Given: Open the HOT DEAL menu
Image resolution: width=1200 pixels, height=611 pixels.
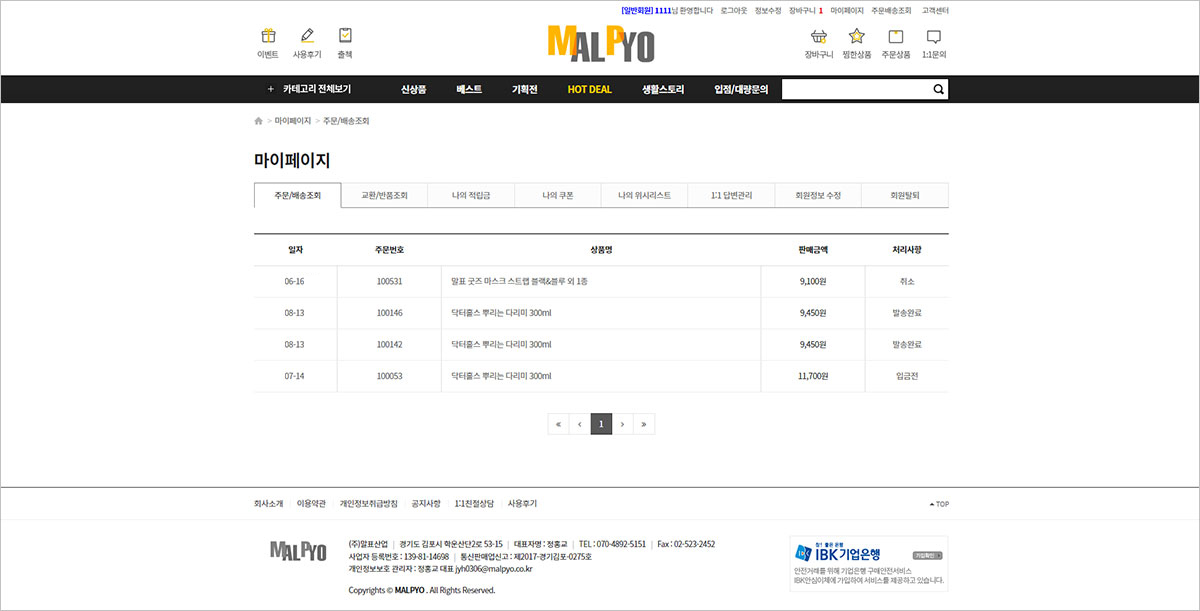Looking at the screenshot, I should coord(590,89).
